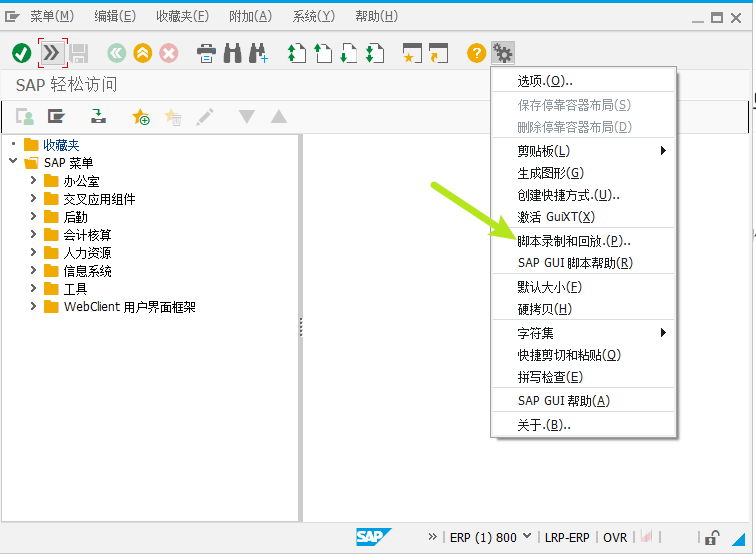The height and width of the screenshot is (558, 756).
Task: Expand the WebClient 用户界面框架 folder
Action: click(x=33, y=306)
